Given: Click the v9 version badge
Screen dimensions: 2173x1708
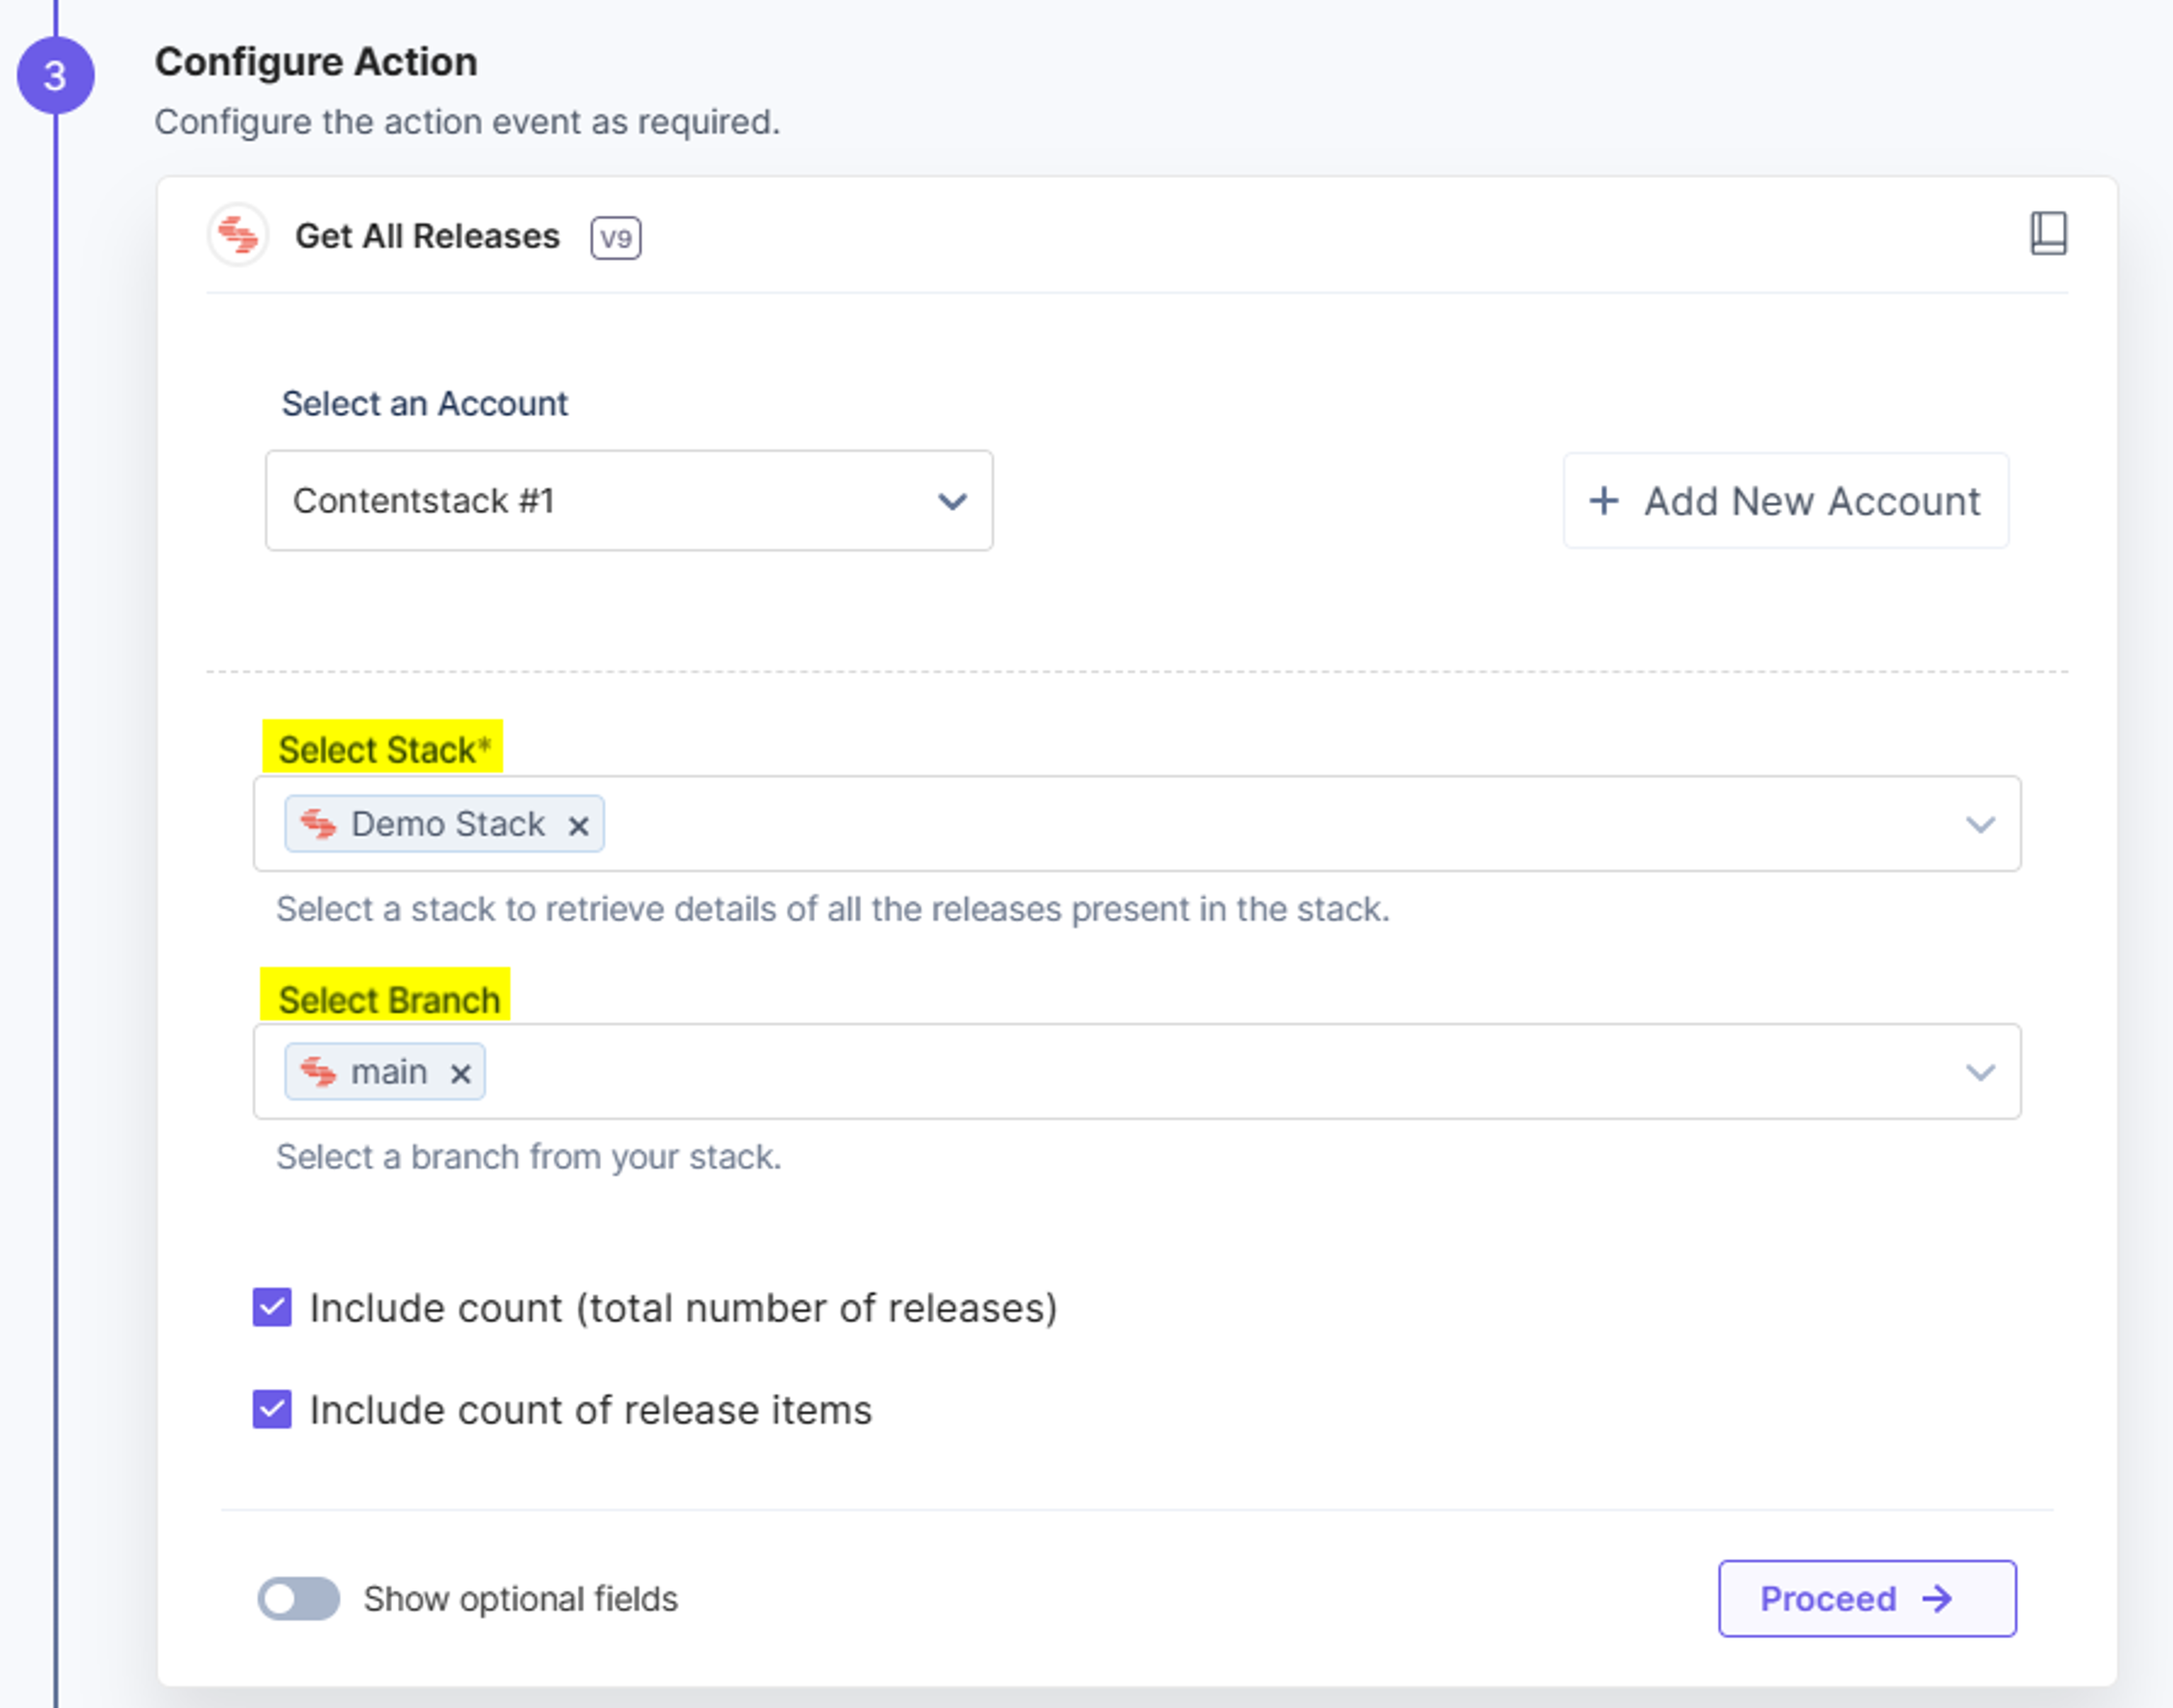Looking at the screenshot, I should (x=616, y=238).
